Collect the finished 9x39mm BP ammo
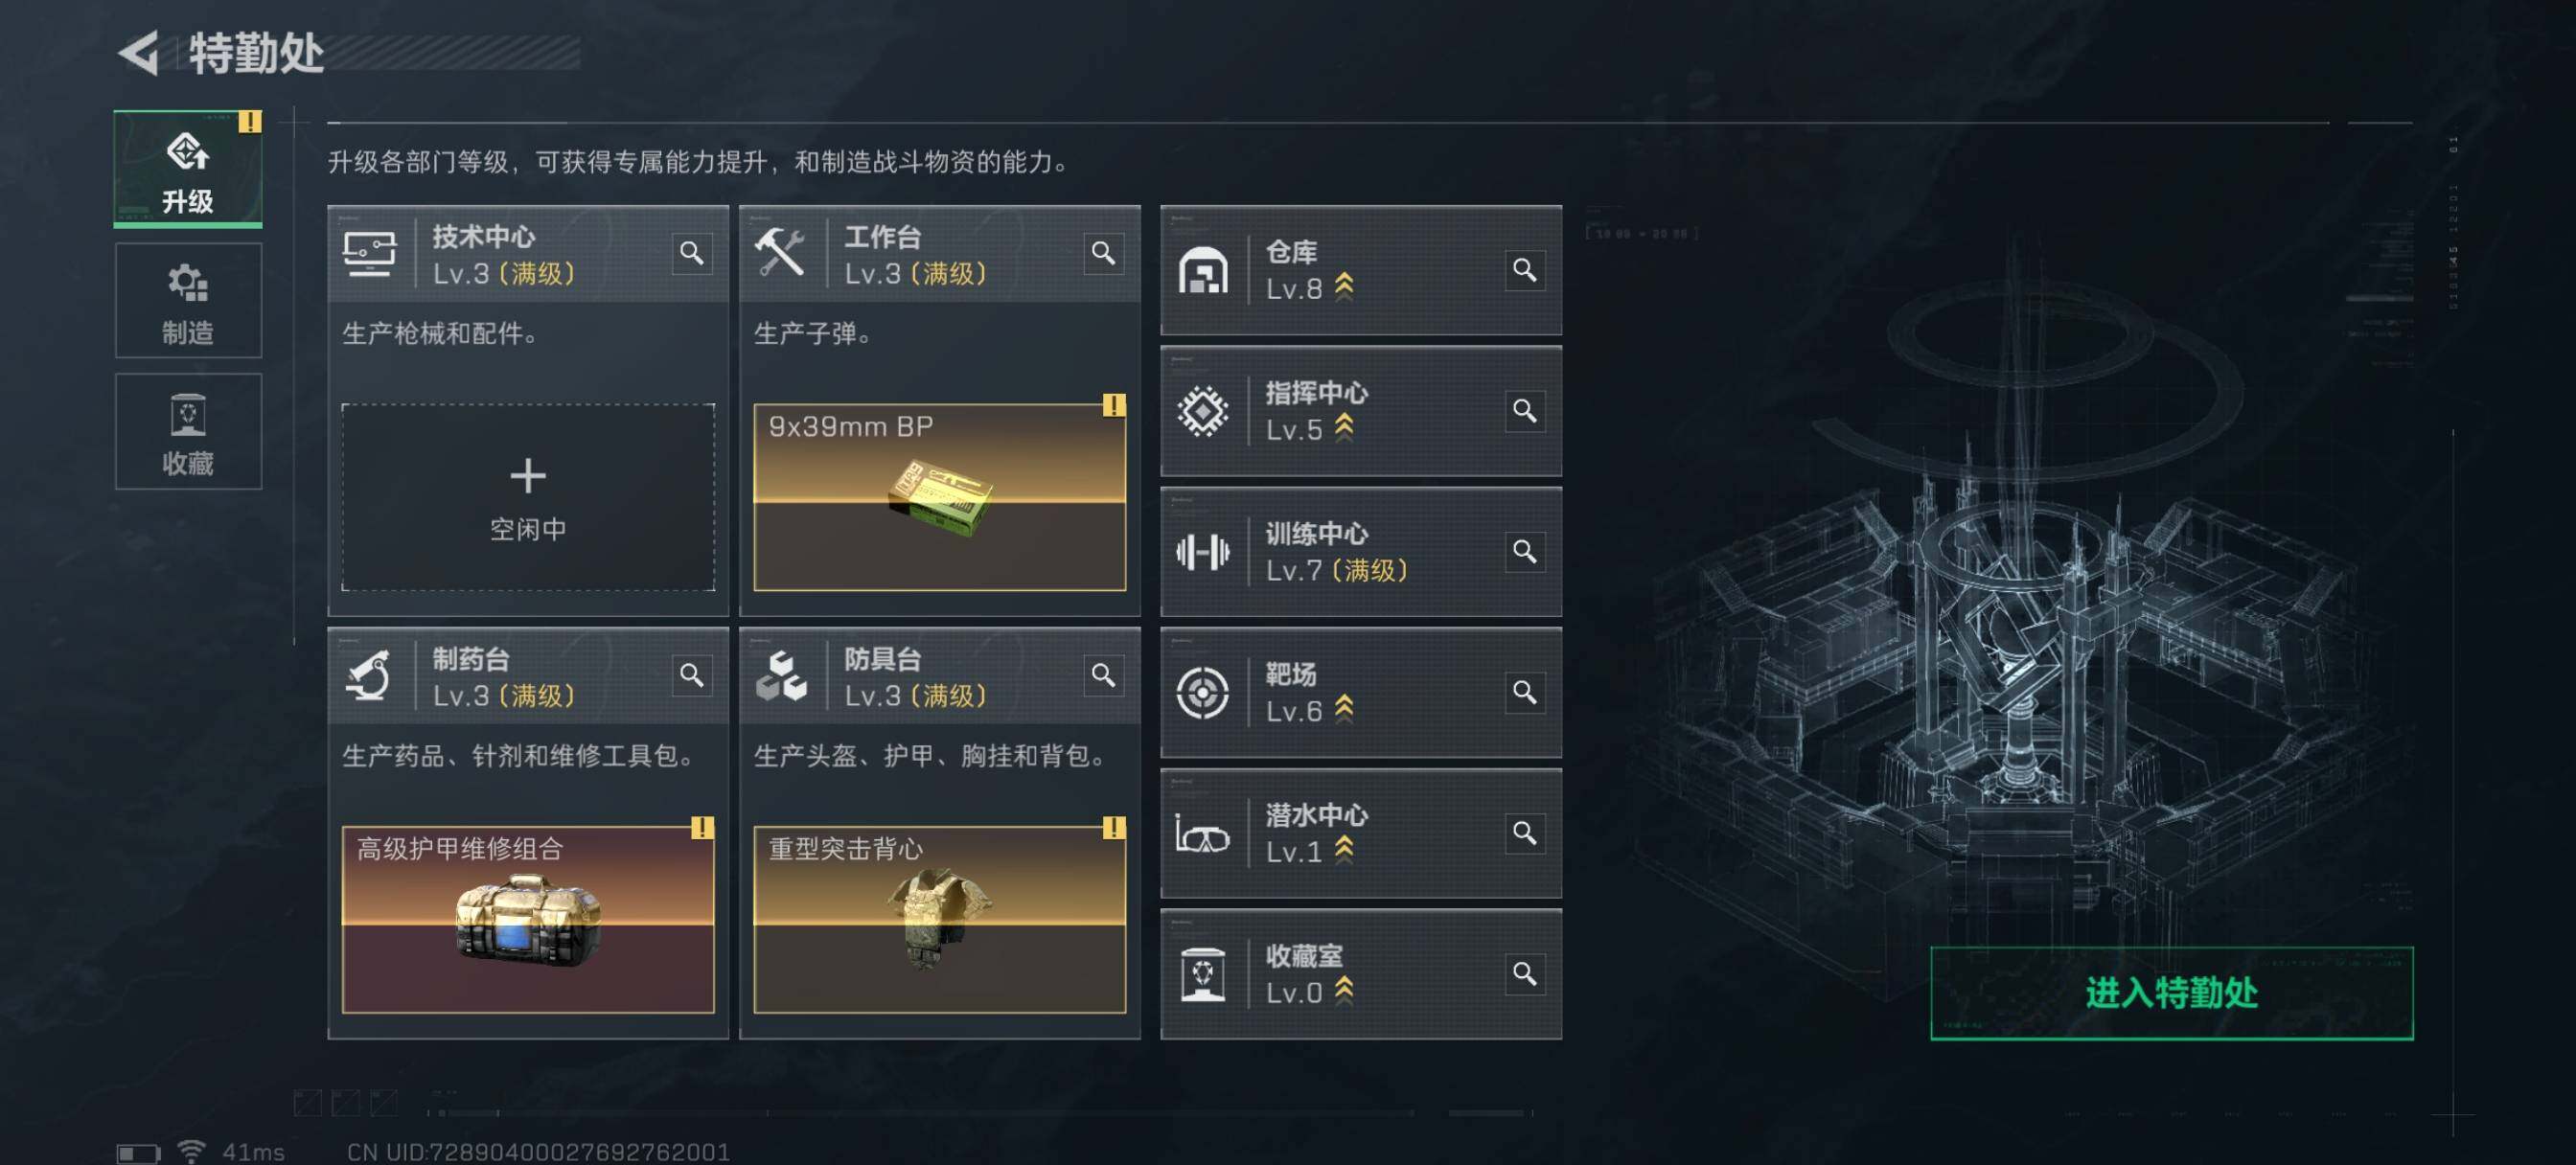Viewport: 2576px width, 1165px height. tap(939, 497)
